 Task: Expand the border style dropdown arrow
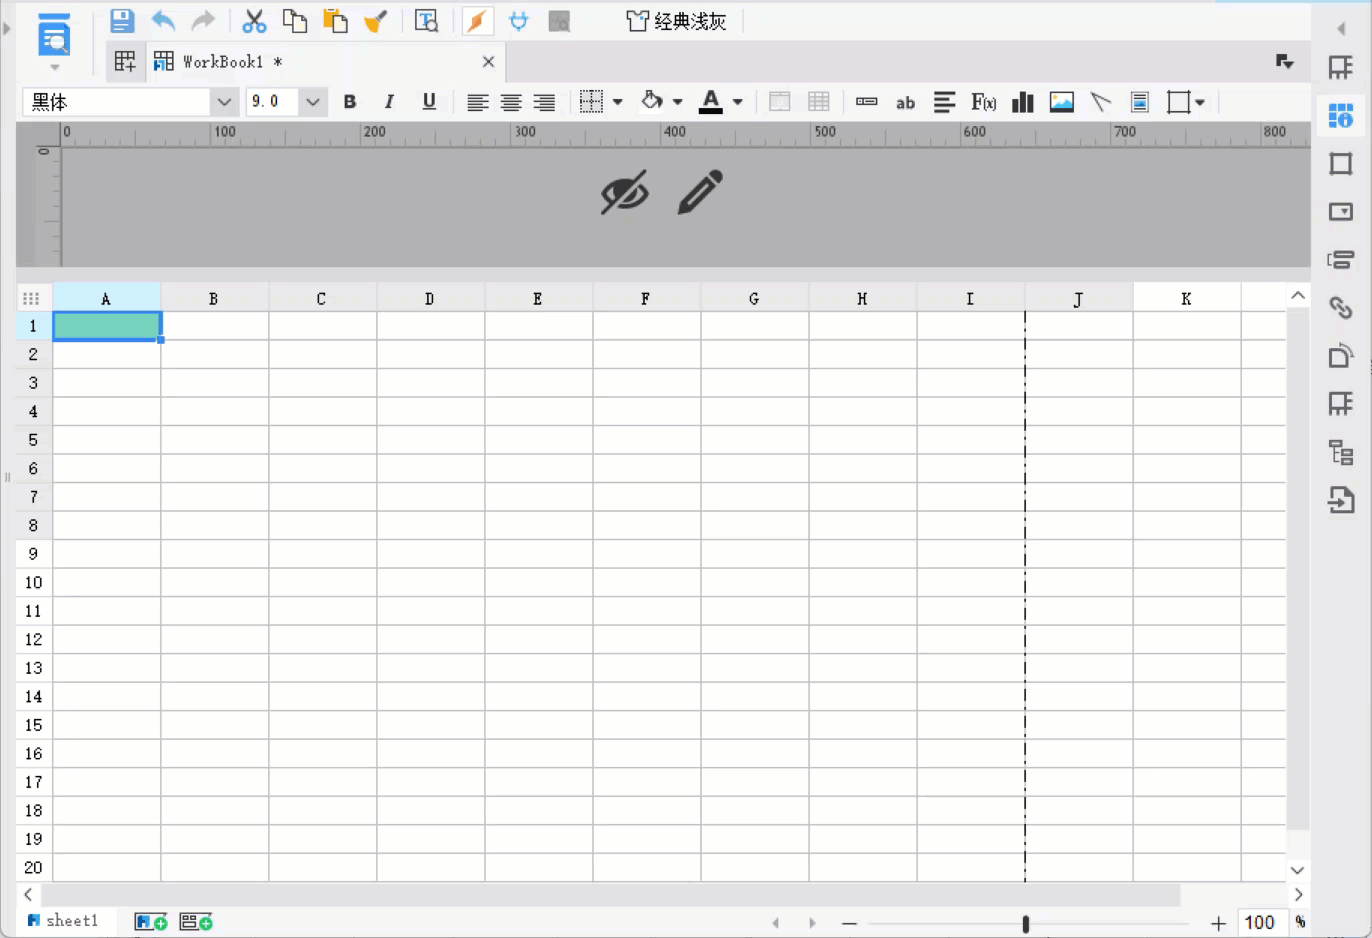[618, 102]
